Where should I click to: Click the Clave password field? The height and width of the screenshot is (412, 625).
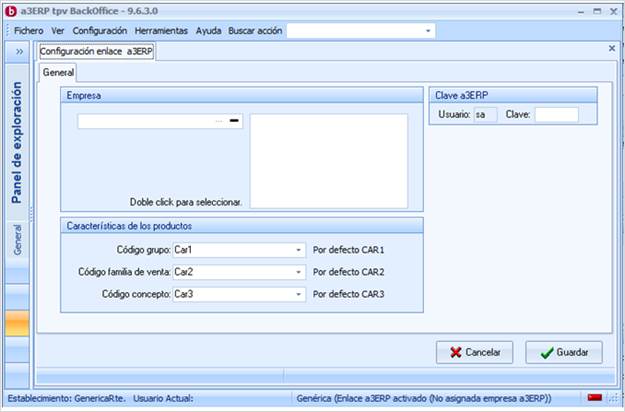tap(556, 114)
